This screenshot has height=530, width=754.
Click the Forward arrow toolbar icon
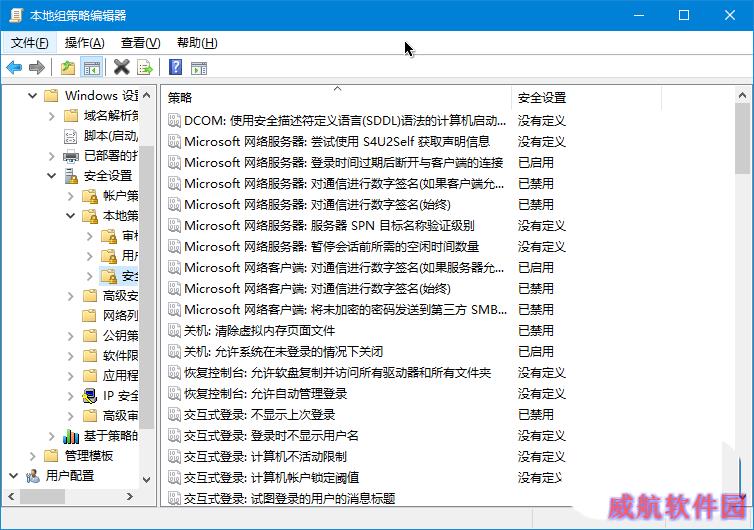(x=37, y=68)
